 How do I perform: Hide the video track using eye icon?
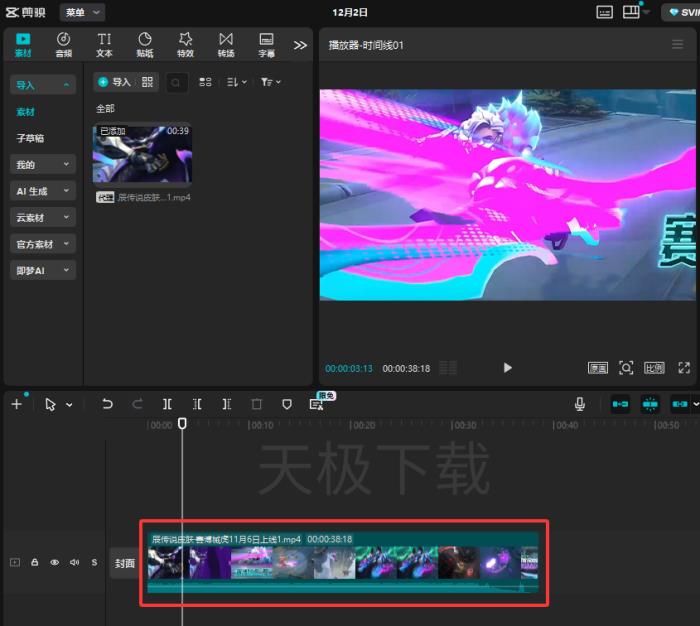tap(55, 563)
